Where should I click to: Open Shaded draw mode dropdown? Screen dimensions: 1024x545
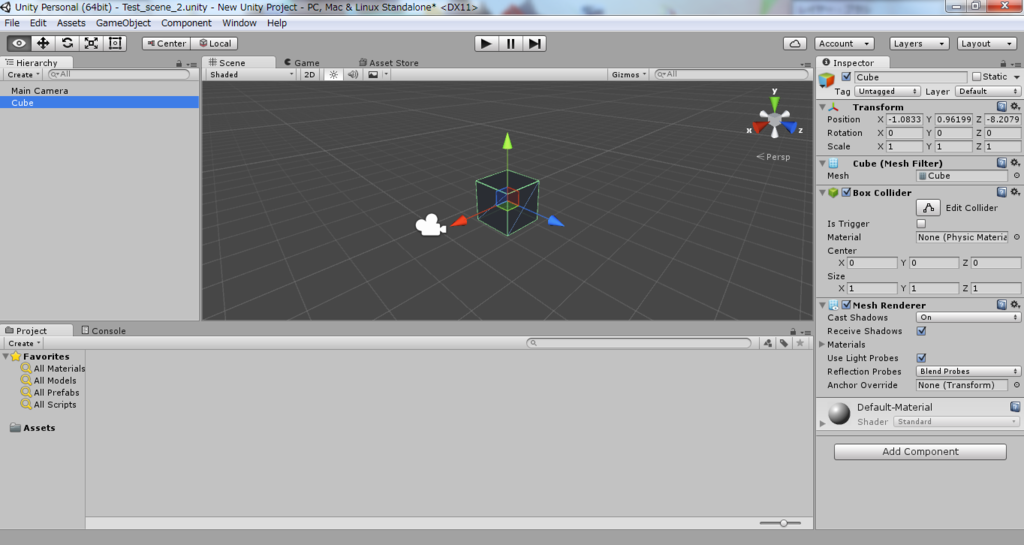(251, 74)
